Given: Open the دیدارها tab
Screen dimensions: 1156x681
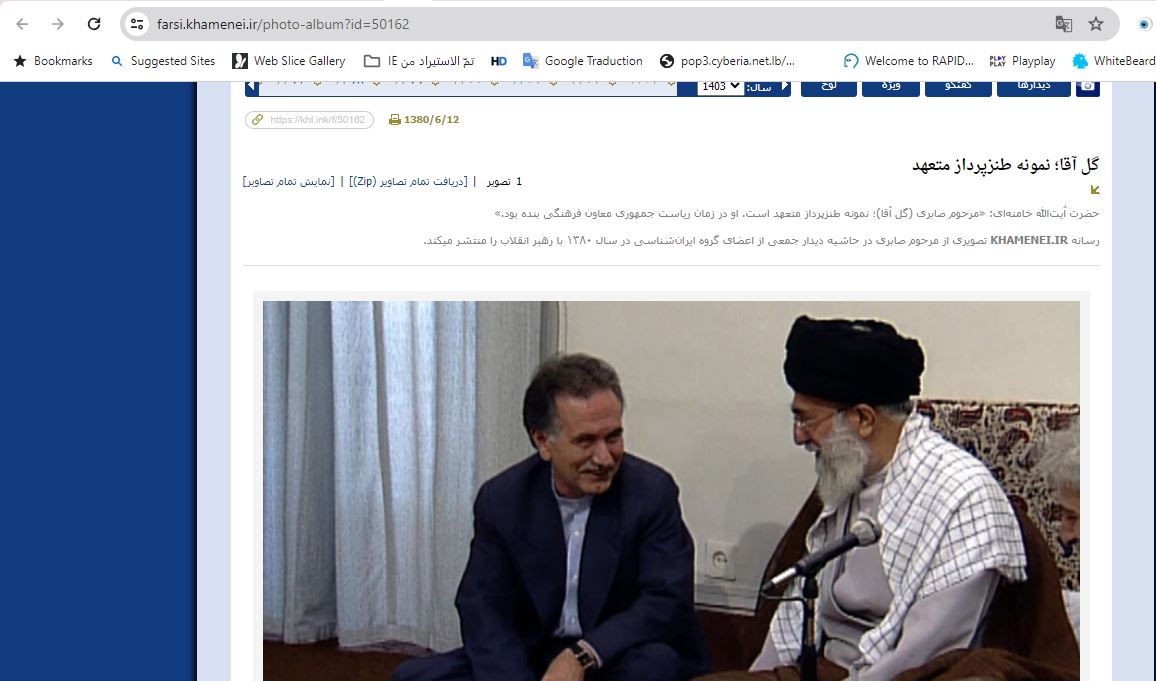Looking at the screenshot, I should pos(1034,87).
